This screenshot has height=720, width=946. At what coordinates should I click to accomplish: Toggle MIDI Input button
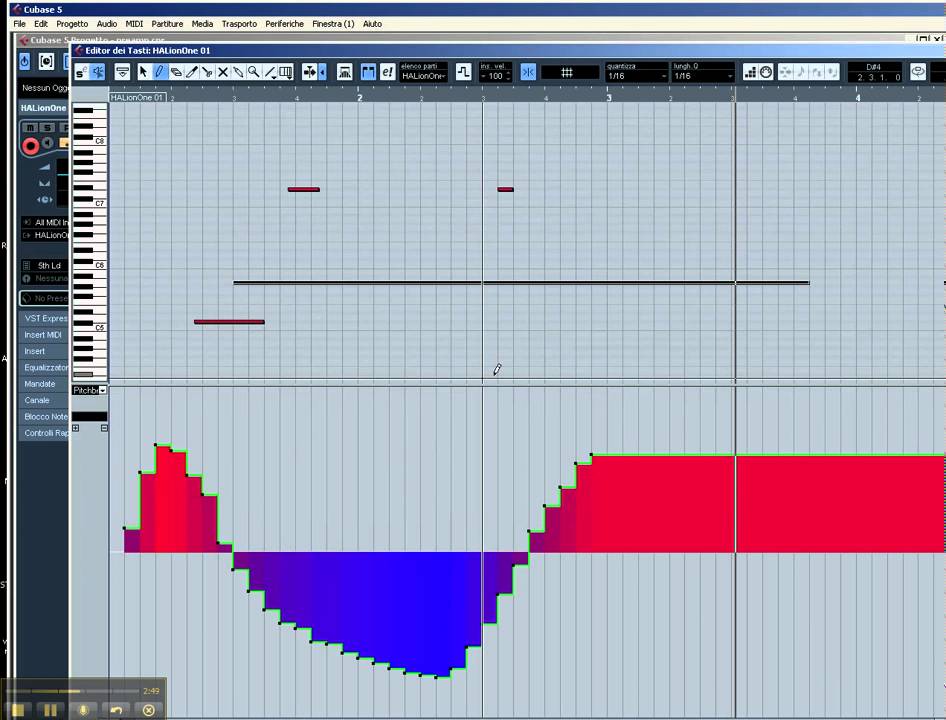click(x=766, y=72)
